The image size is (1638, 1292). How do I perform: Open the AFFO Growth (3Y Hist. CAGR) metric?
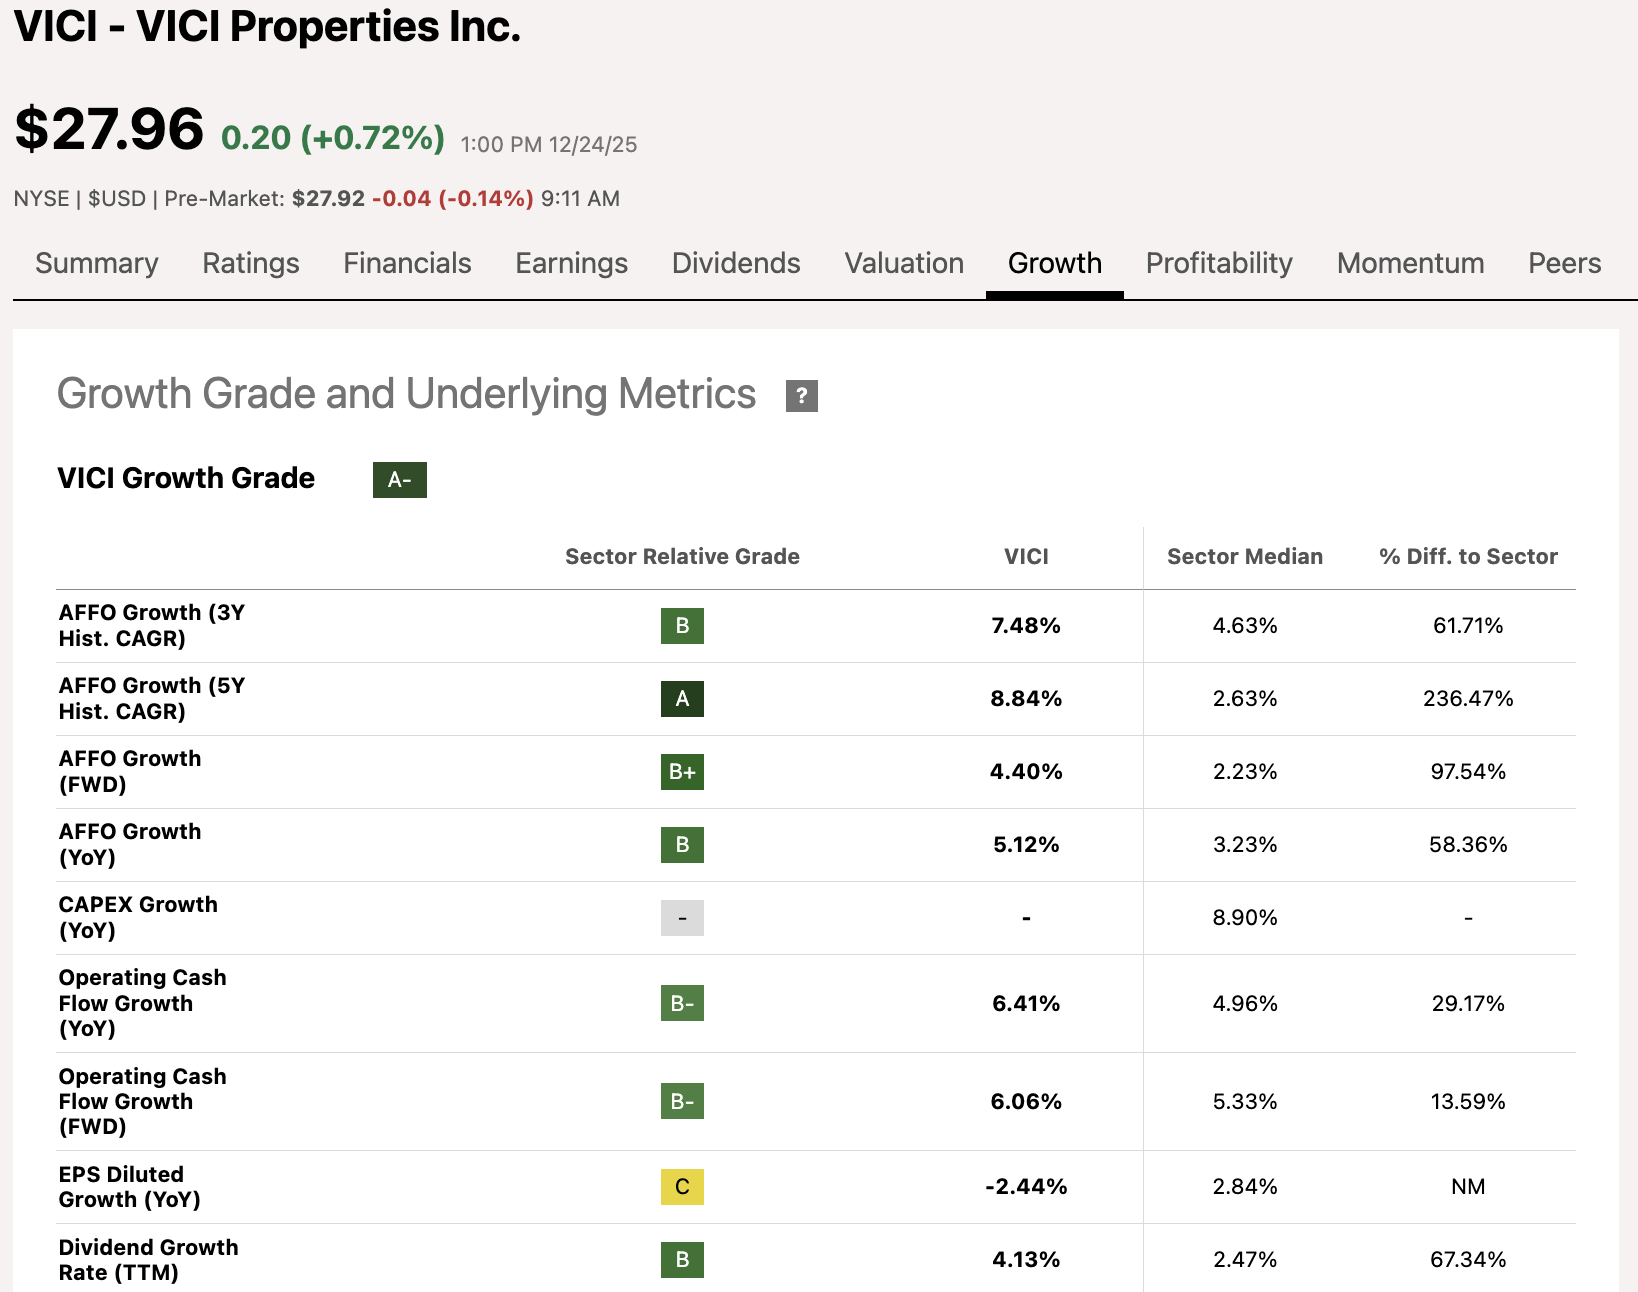(x=152, y=625)
